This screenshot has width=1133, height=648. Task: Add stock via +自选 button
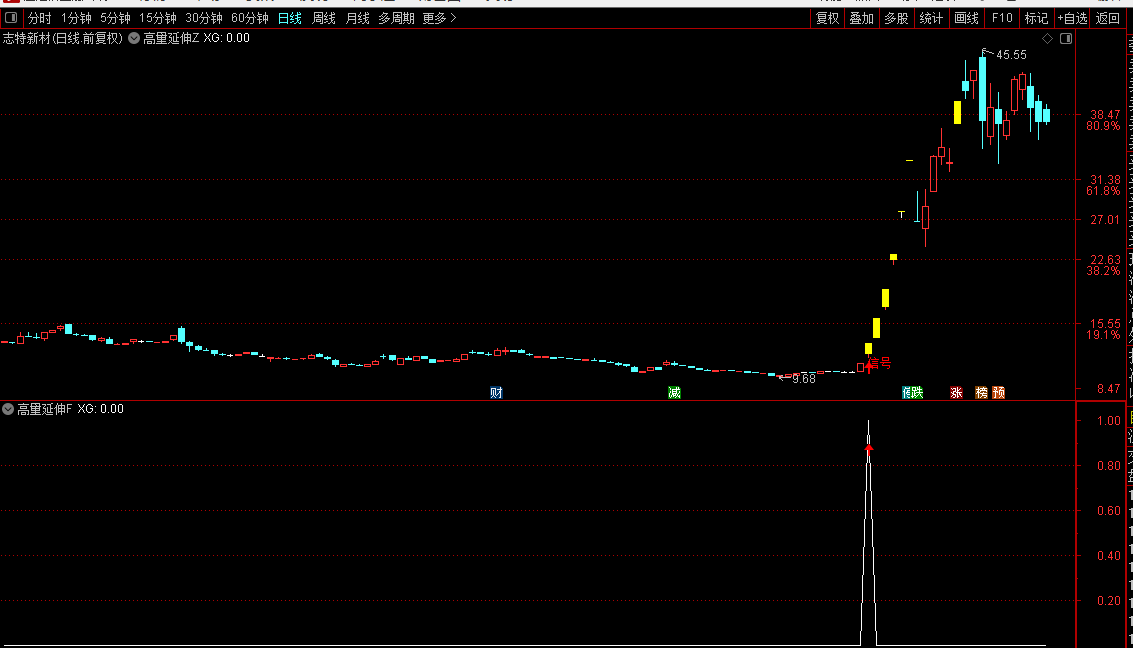click(x=1072, y=18)
